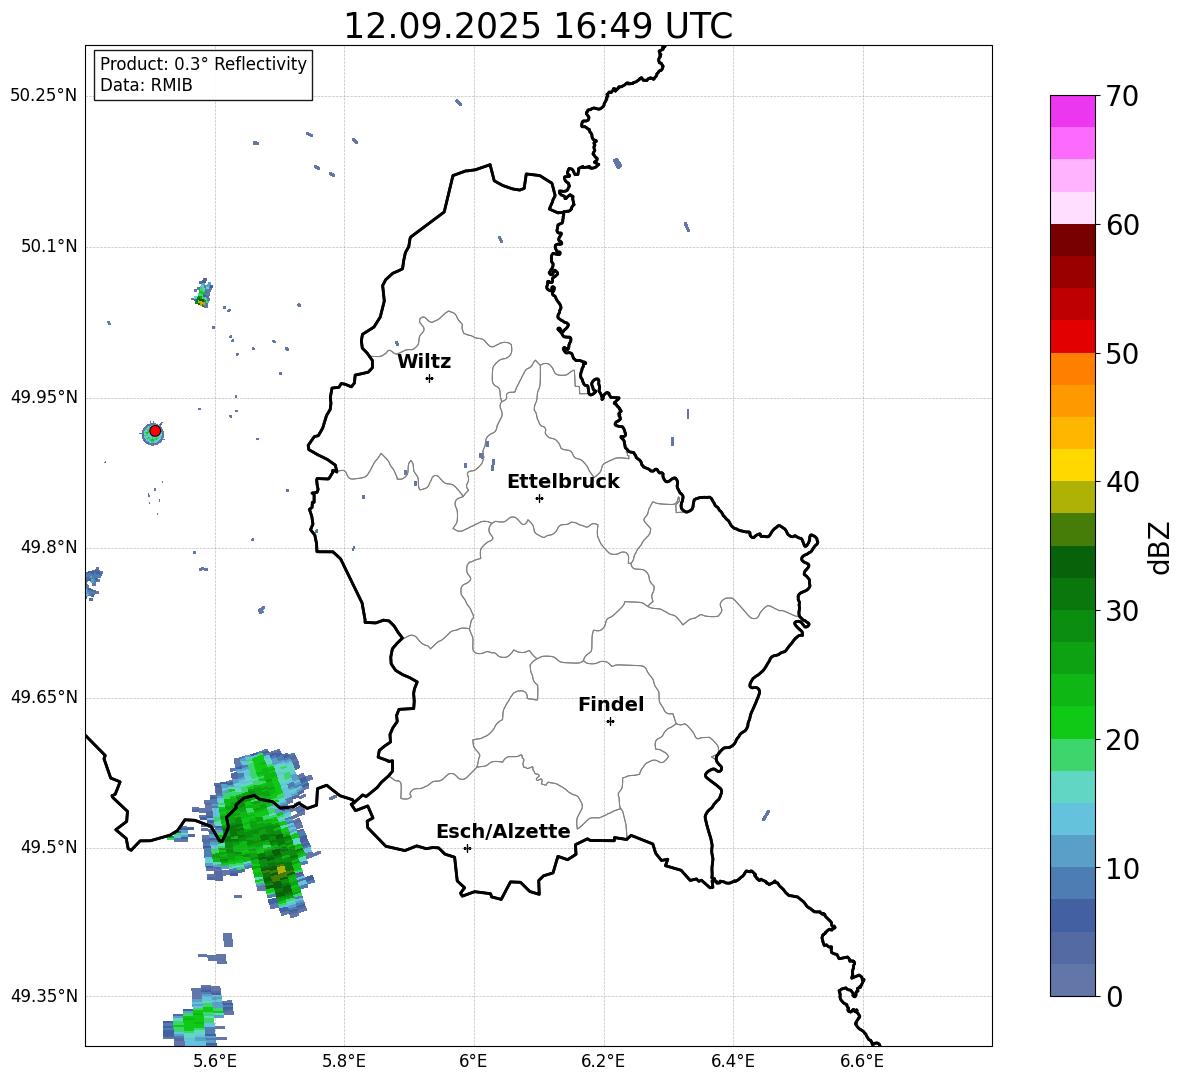Click the 50.25°N latitude tick label

coord(44,96)
